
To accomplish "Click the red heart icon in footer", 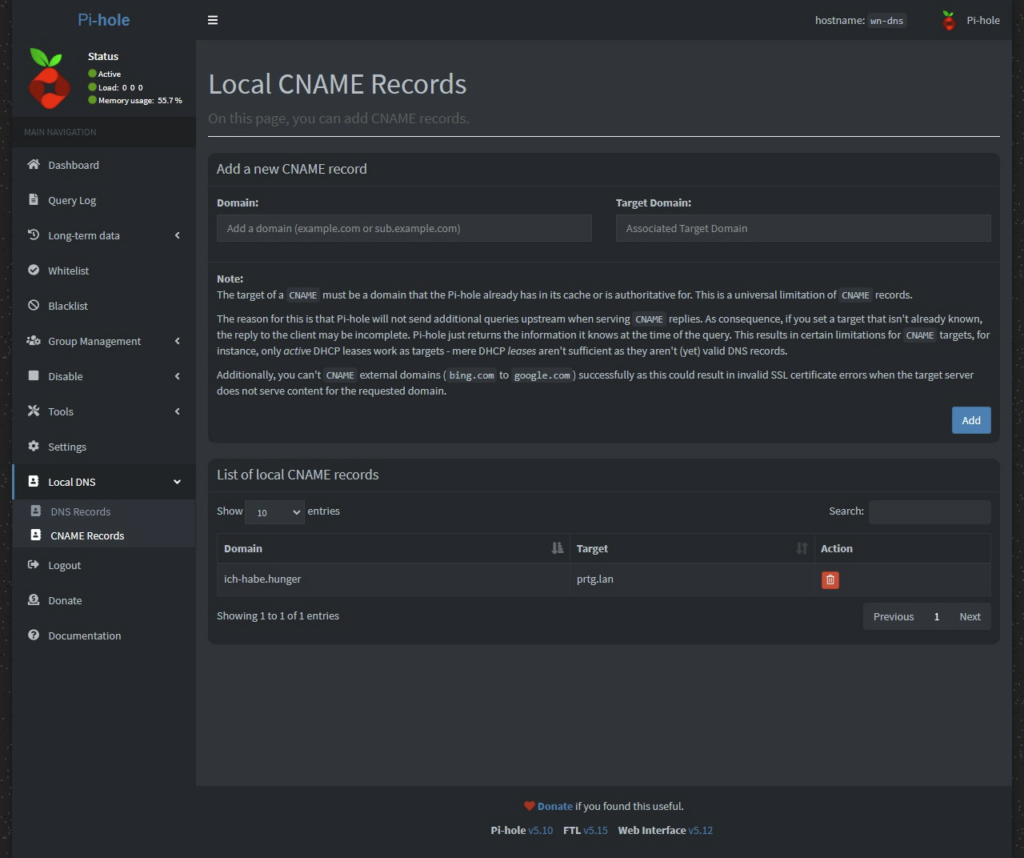I will pos(529,806).
